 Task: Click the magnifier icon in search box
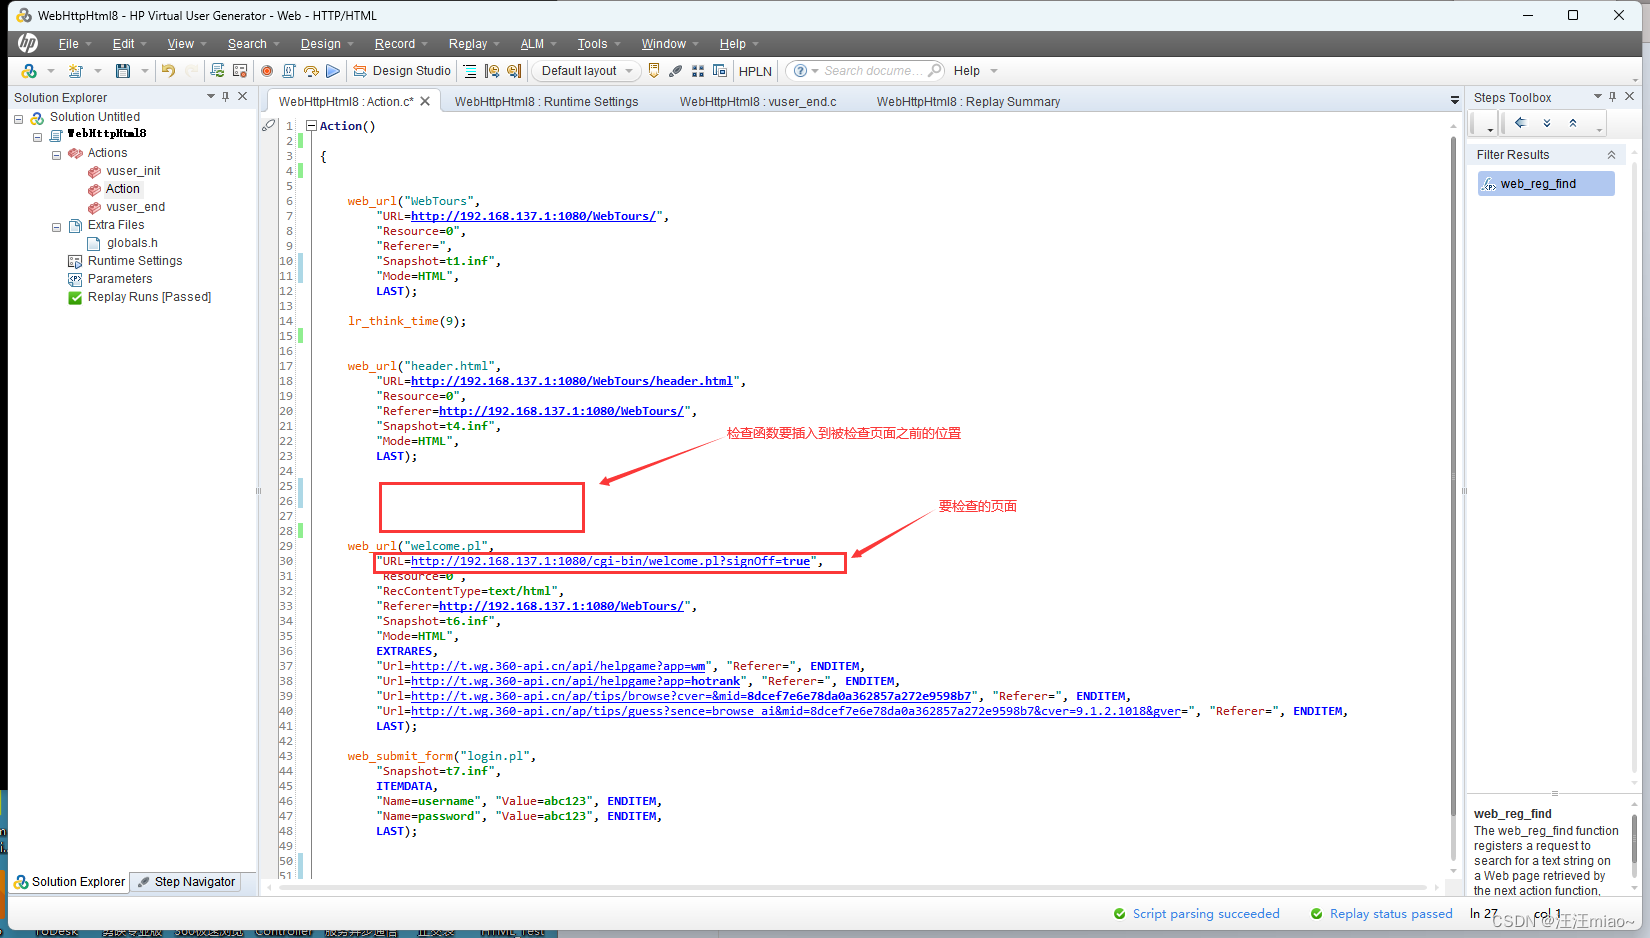point(934,70)
